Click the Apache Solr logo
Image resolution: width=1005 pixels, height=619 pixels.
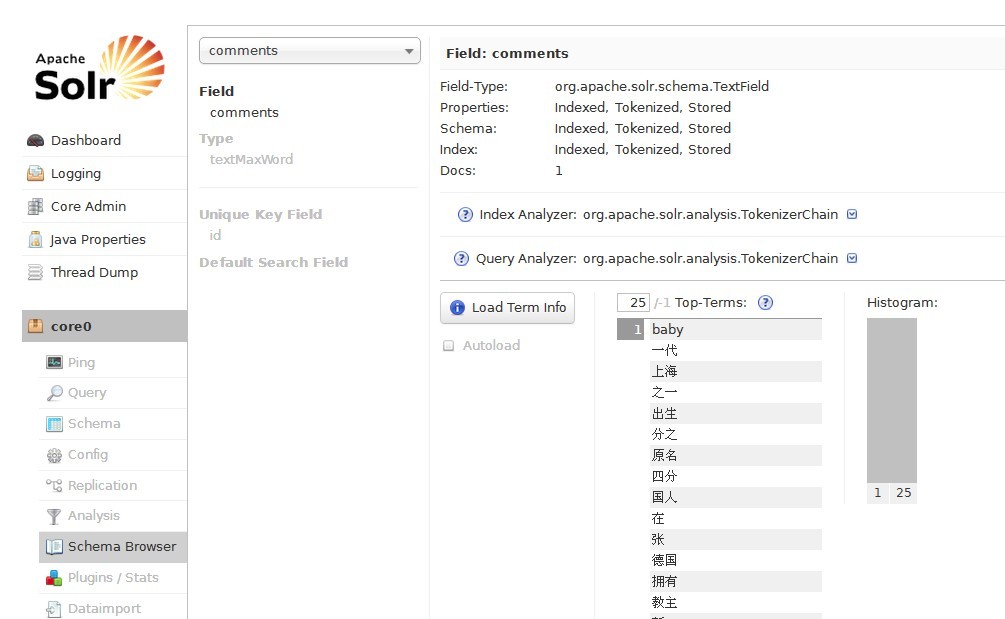pyautogui.click(x=99, y=68)
